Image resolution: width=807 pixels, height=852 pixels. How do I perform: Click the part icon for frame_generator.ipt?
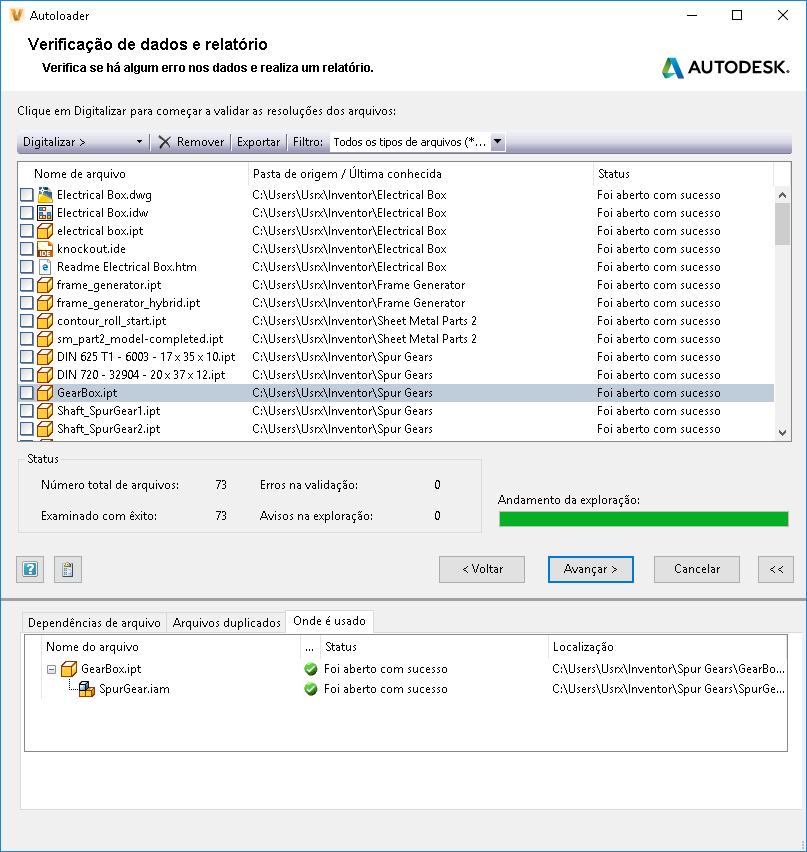(x=45, y=284)
